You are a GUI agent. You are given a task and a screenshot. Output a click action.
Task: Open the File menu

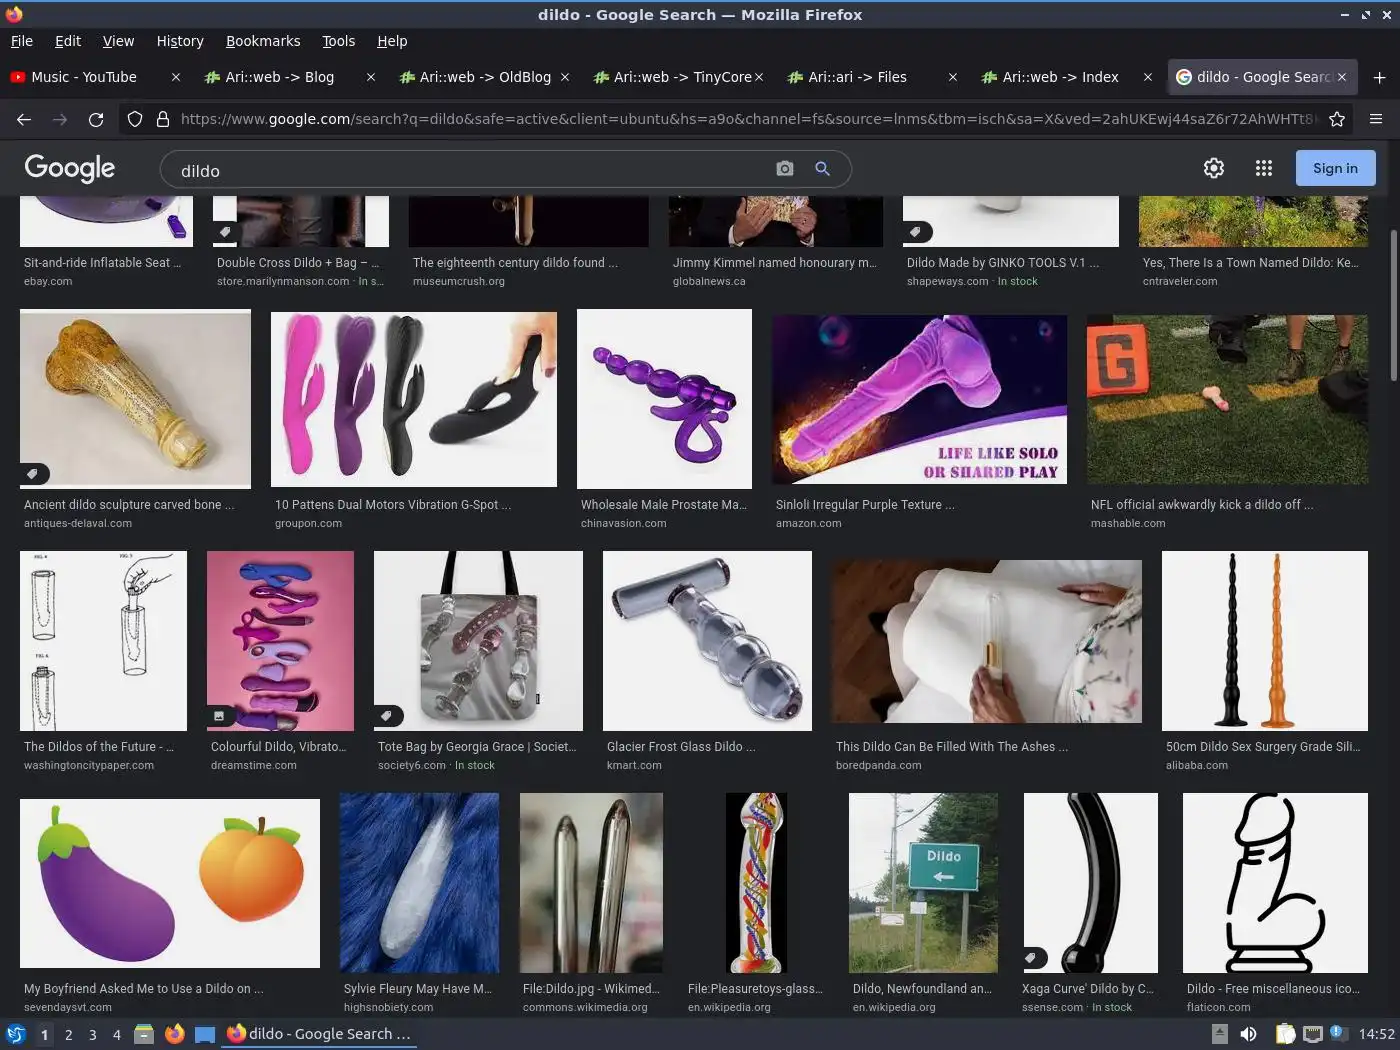(22, 41)
